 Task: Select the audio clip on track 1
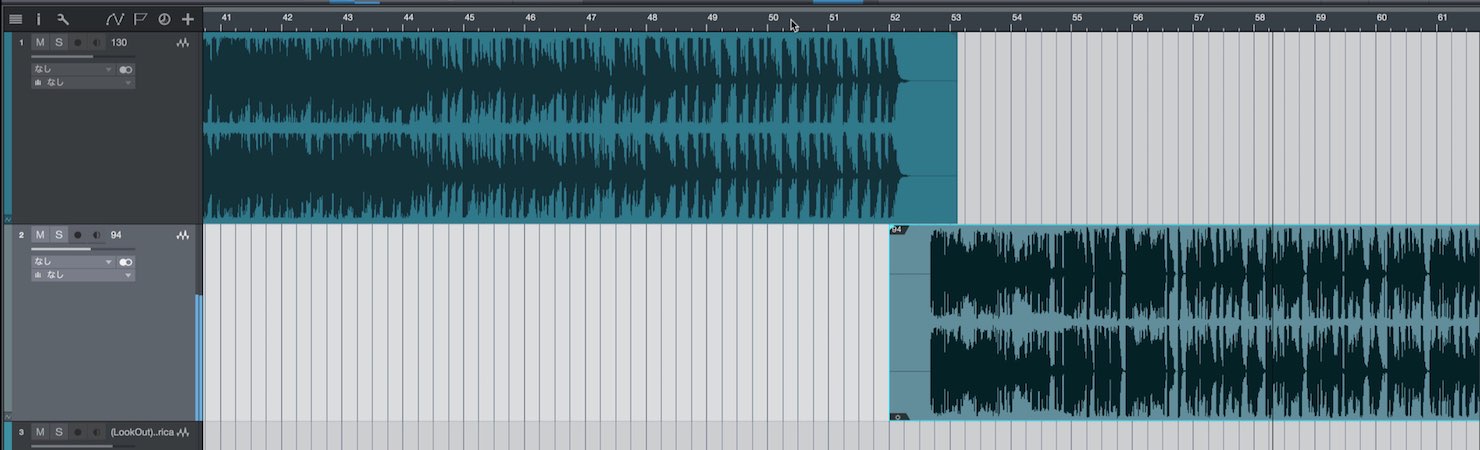[580, 128]
